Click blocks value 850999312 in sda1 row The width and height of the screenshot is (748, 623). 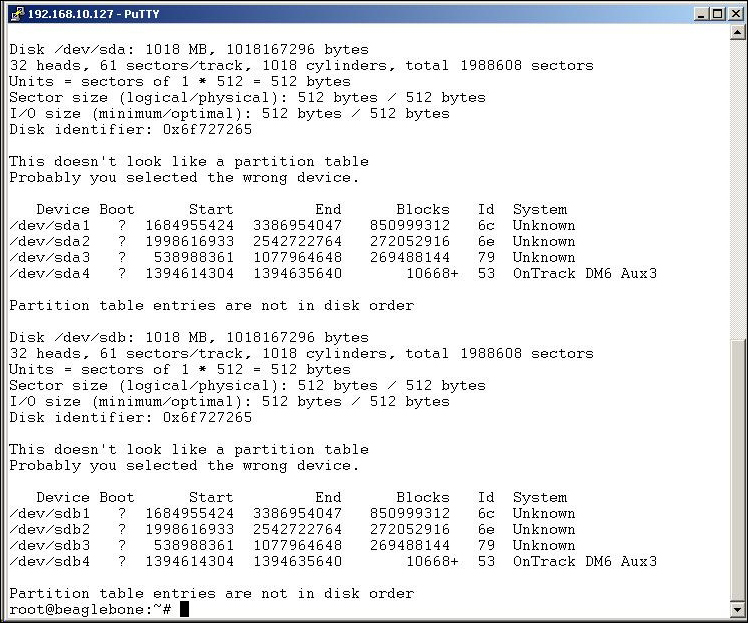(x=410, y=226)
